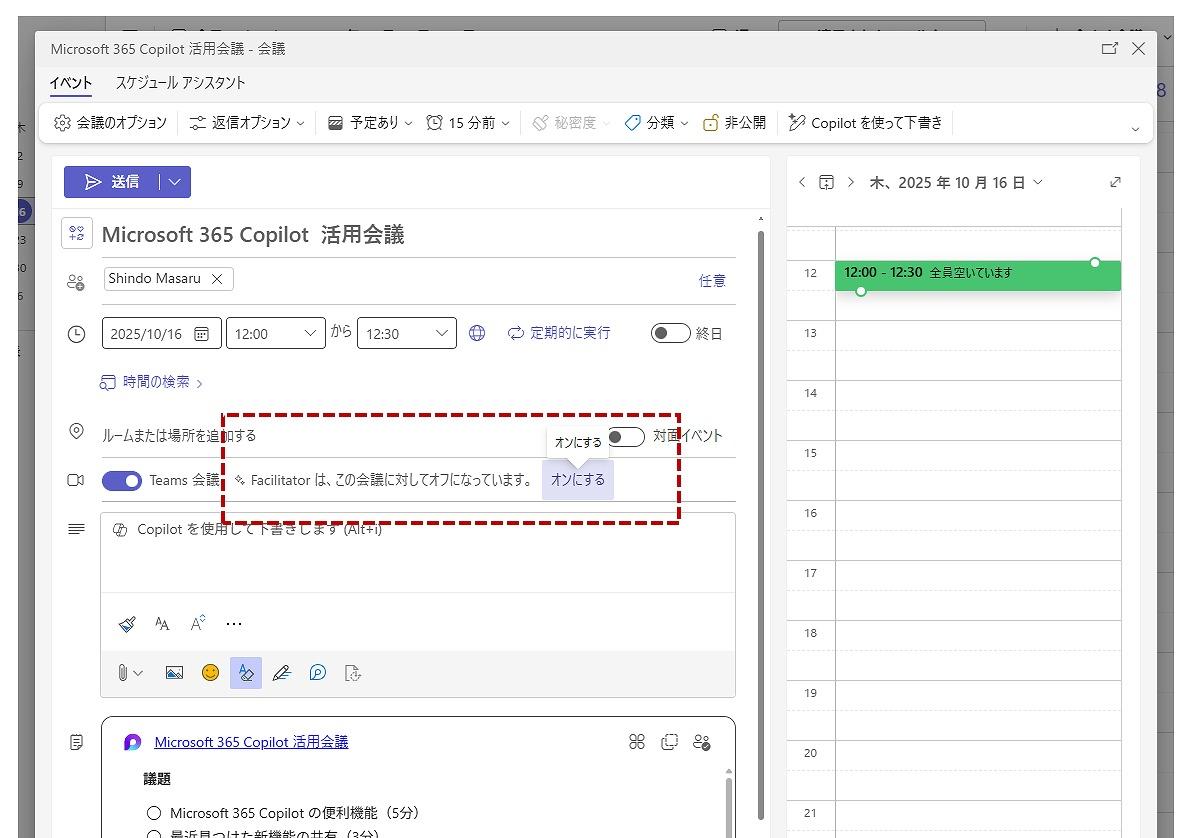Open the 12:30 end time dropdown
Screen dimensions: 1193x838
coord(406,333)
